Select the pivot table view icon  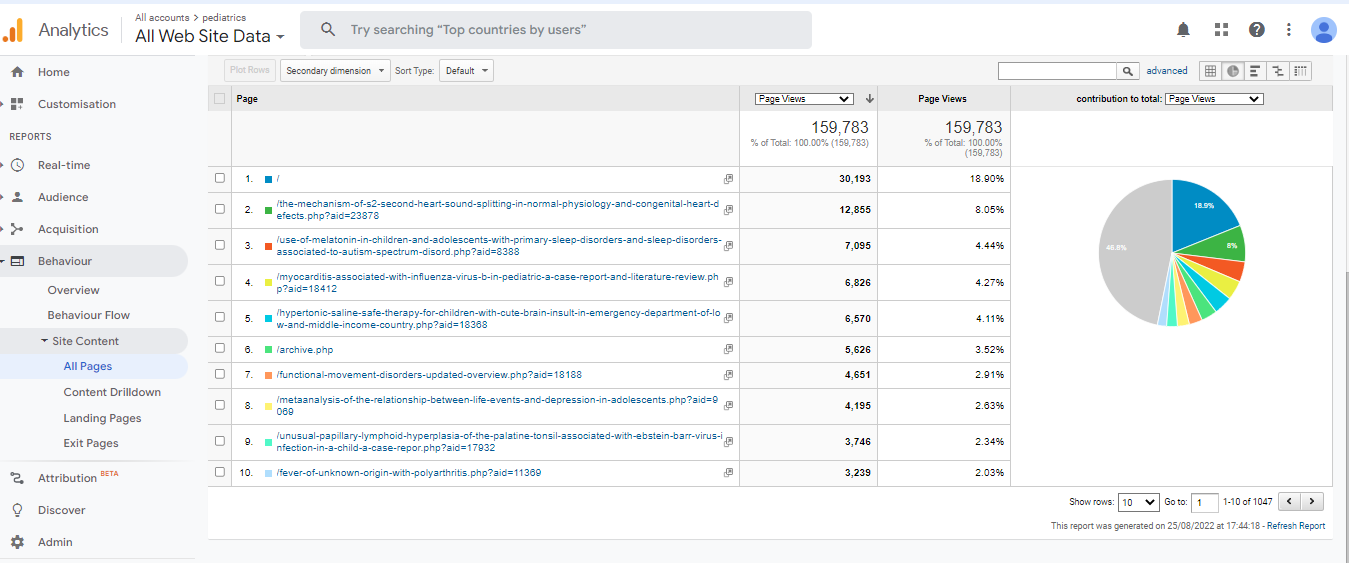coord(1300,71)
